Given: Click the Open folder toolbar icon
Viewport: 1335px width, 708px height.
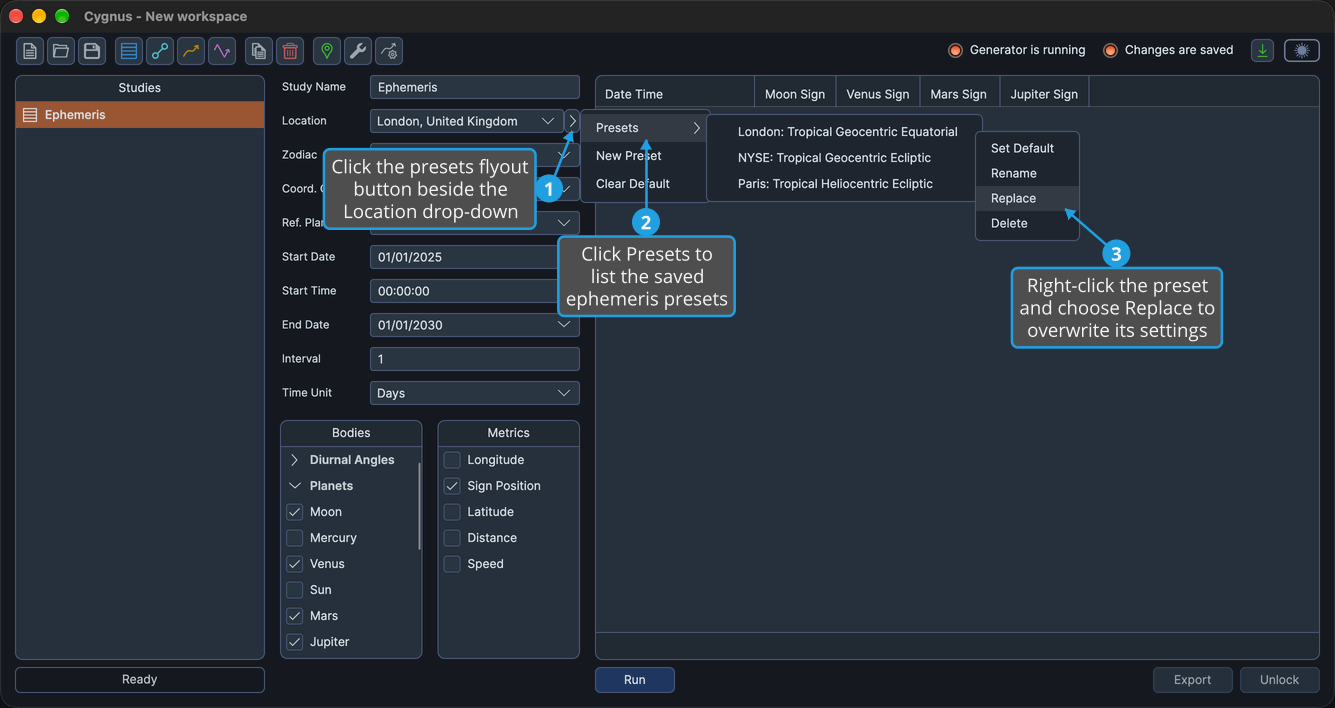Looking at the screenshot, I should [61, 51].
